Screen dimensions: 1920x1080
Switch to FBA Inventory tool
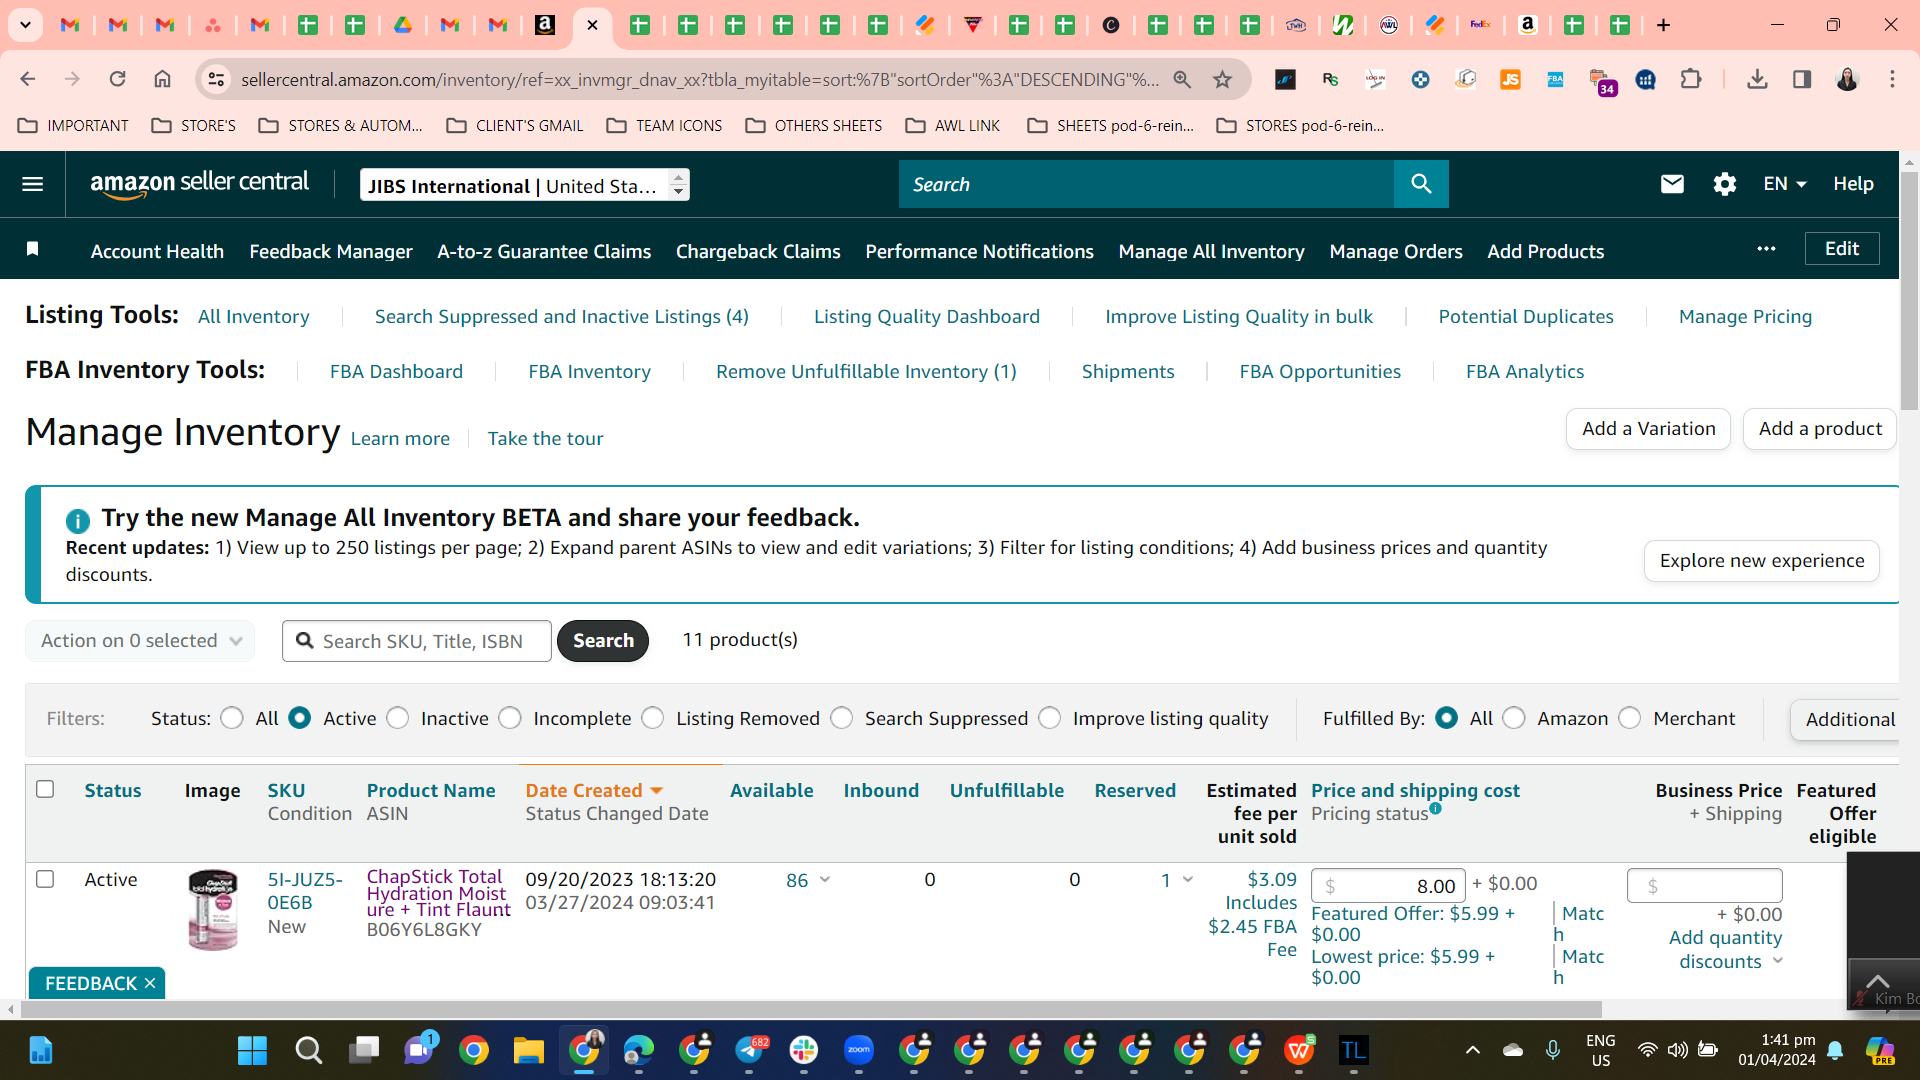coord(589,372)
